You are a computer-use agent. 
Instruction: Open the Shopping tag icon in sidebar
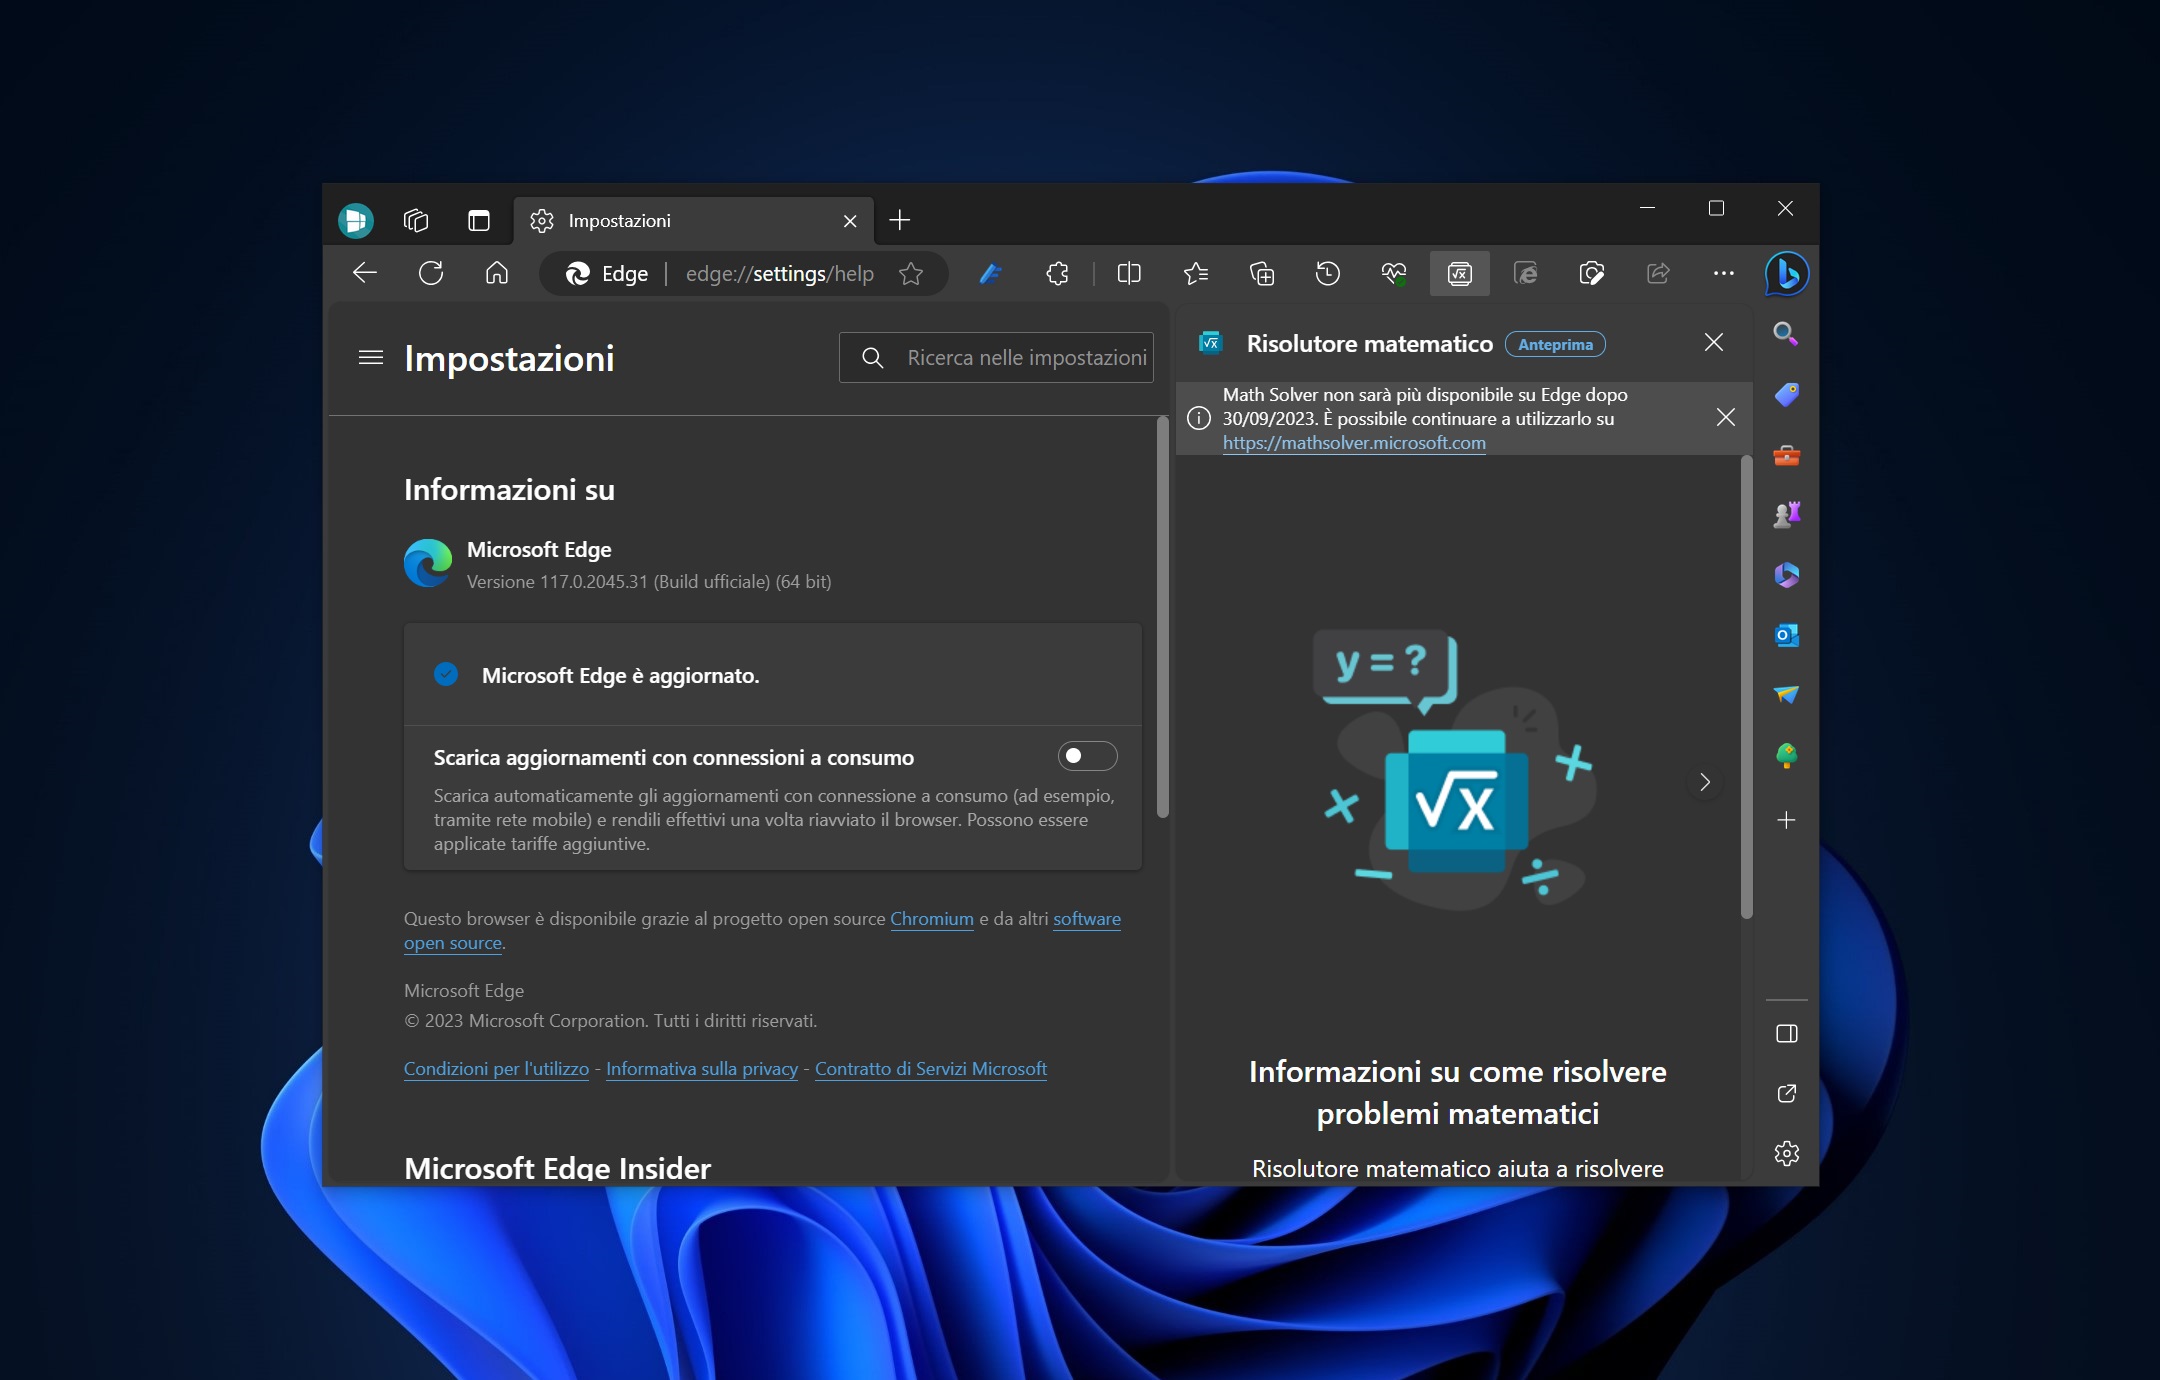click(1787, 395)
